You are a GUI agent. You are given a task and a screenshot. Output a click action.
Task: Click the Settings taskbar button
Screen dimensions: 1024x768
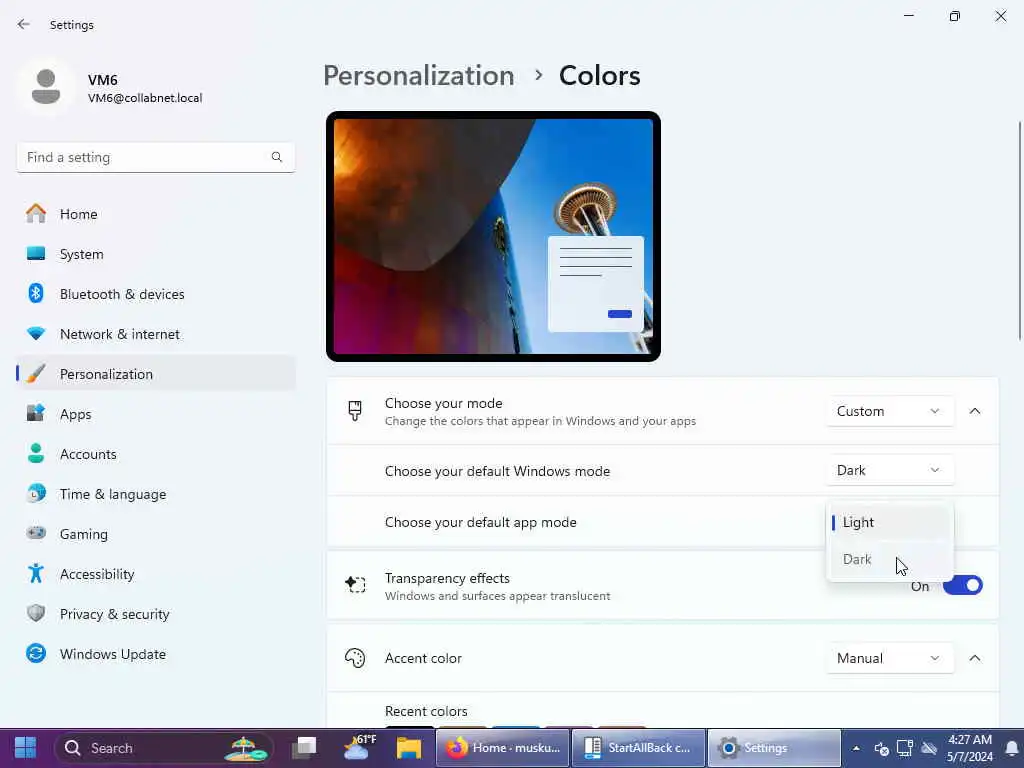tap(775, 748)
